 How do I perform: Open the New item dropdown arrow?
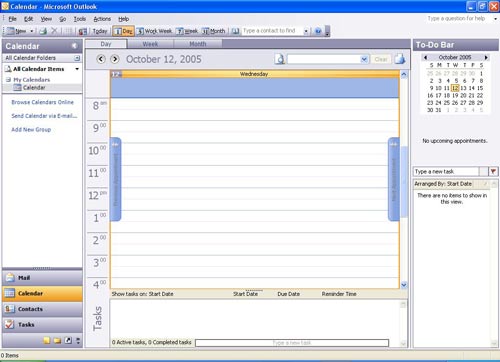(32, 31)
